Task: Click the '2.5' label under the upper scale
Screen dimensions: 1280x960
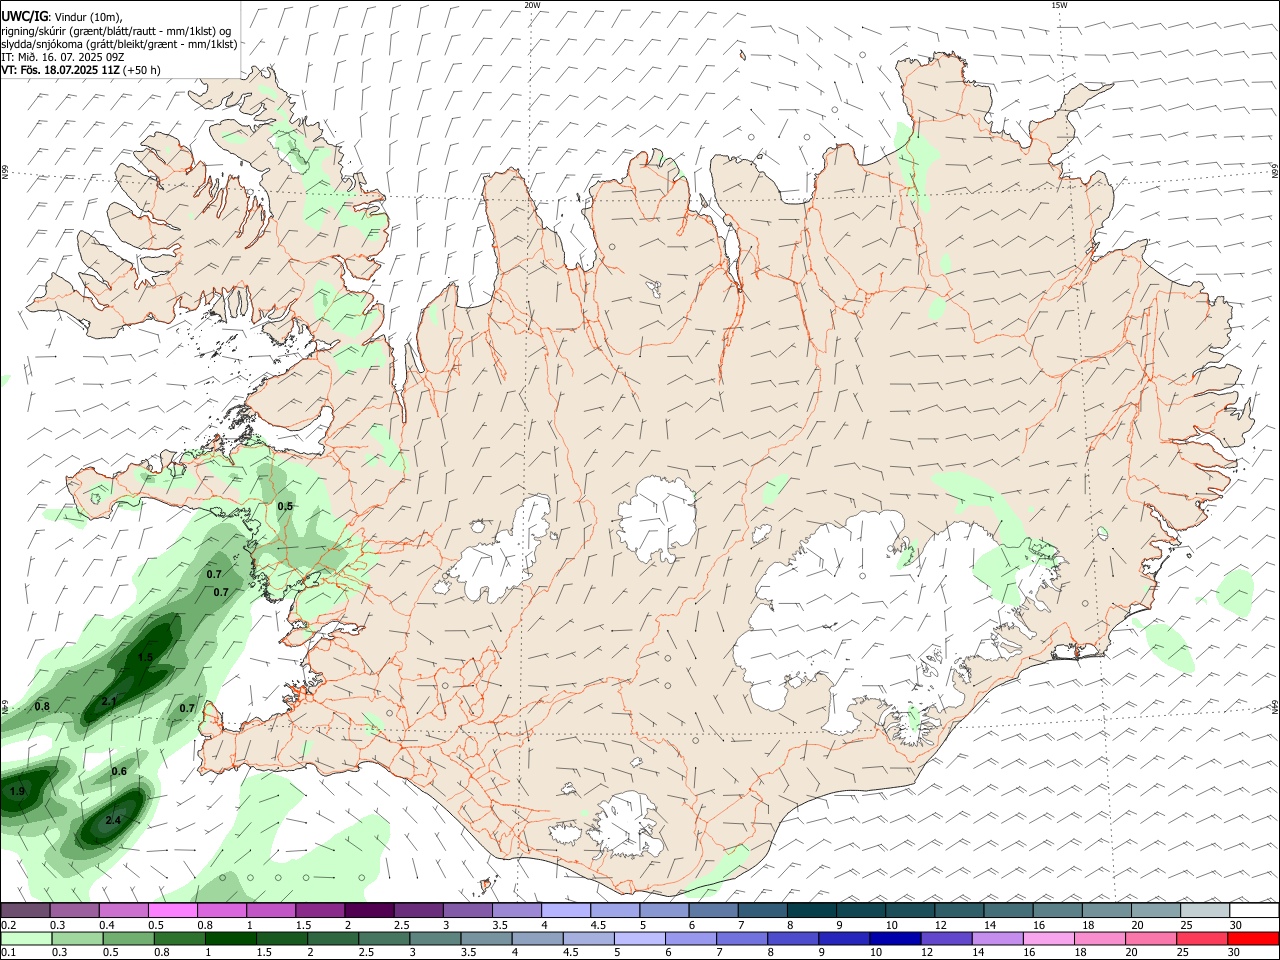Action: click(x=401, y=925)
